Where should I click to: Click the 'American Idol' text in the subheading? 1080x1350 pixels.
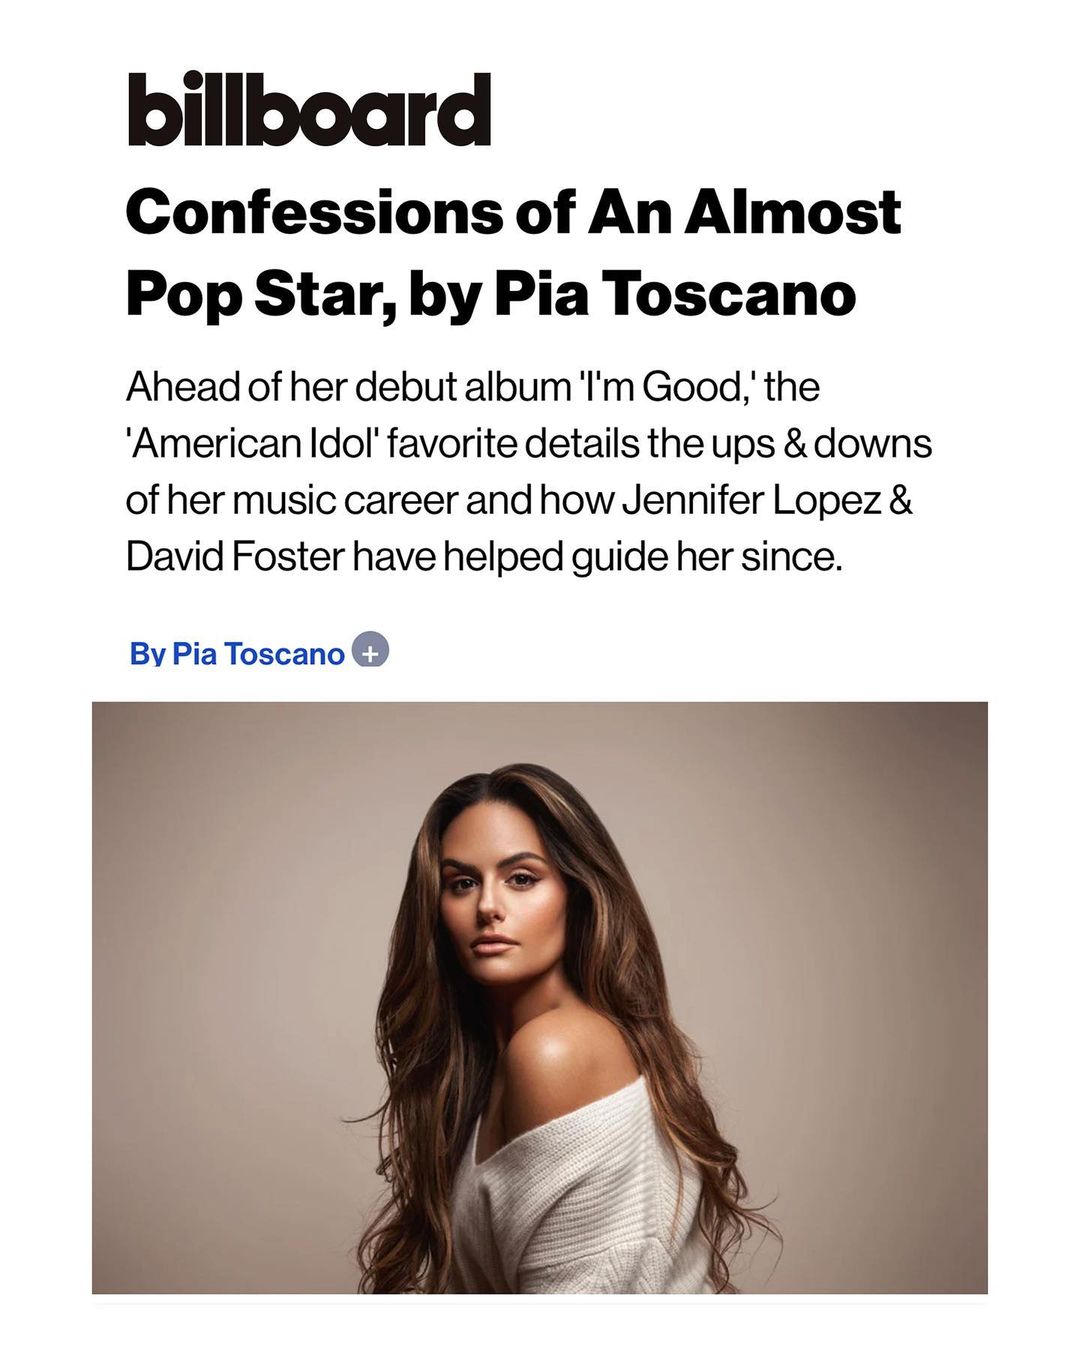pyautogui.click(x=251, y=443)
